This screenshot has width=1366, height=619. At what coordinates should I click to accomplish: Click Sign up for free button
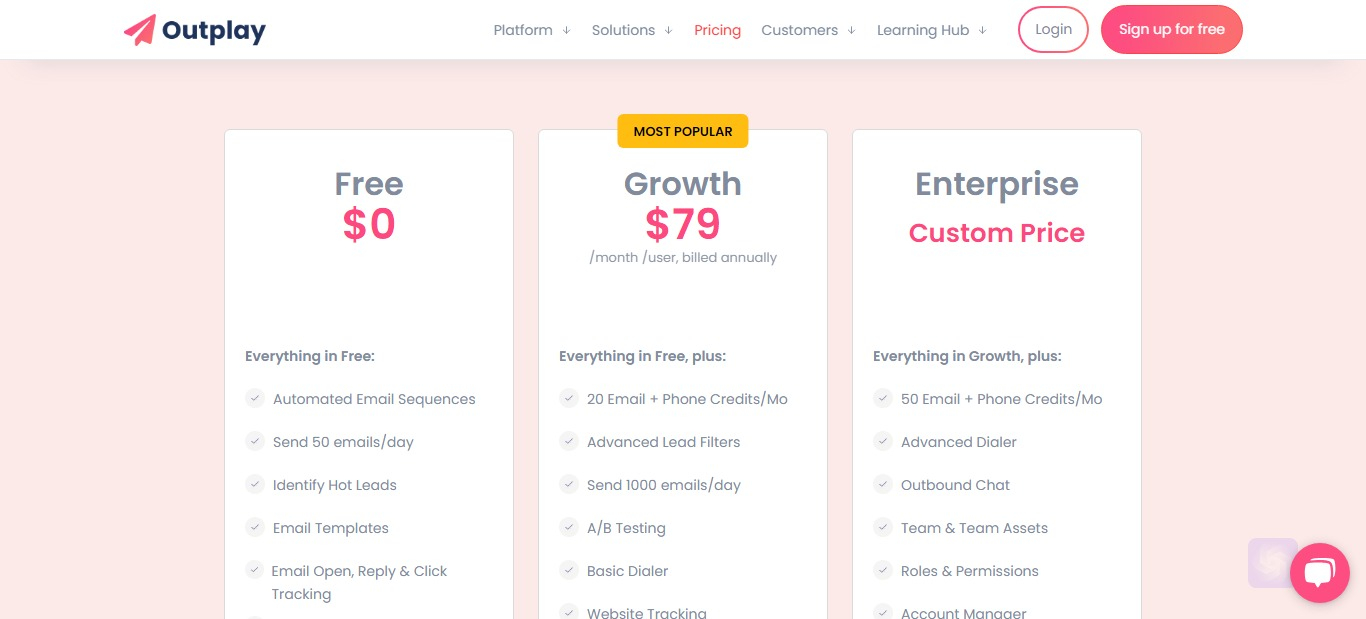(x=1172, y=29)
